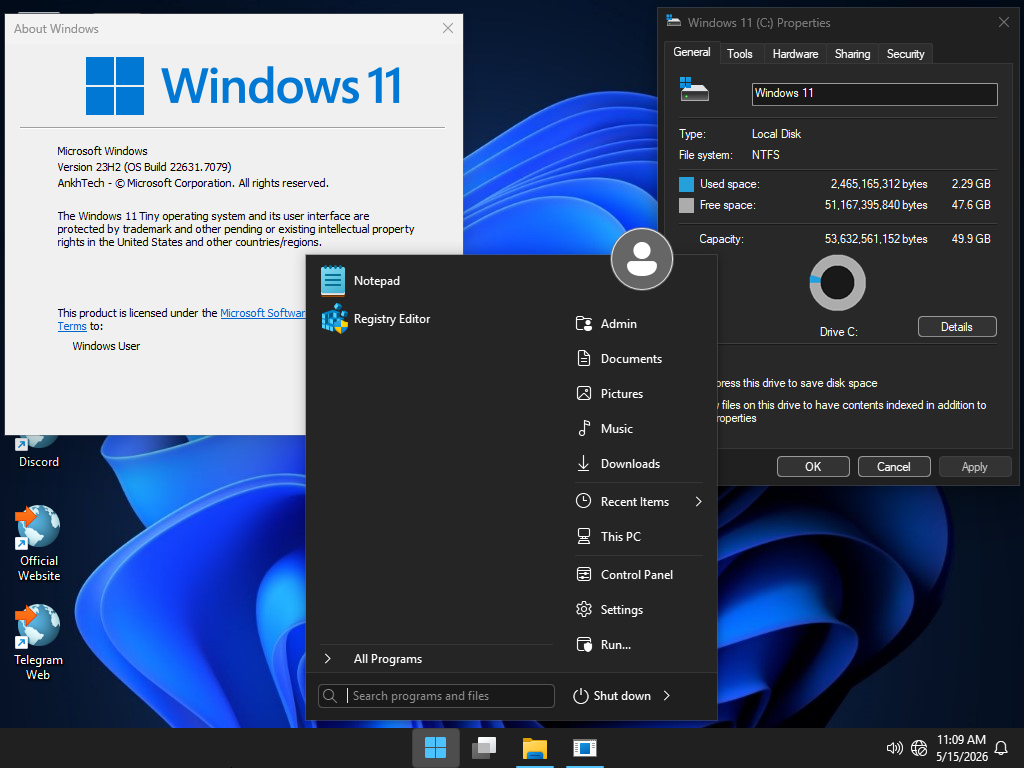
Task: Click the taskbar app with blue window icon
Action: coord(584,748)
